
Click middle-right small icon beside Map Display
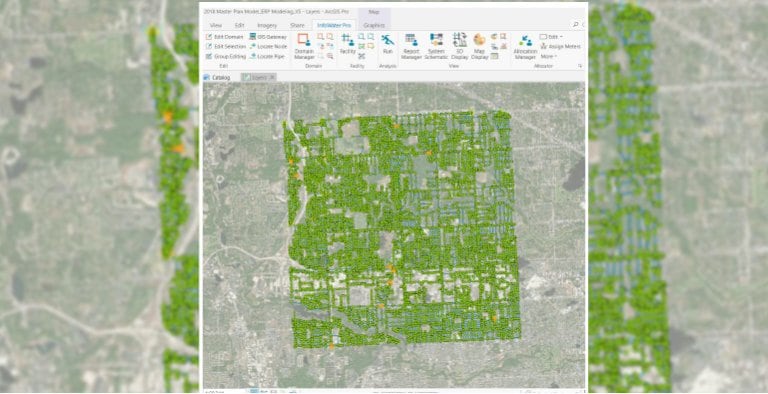point(504,47)
